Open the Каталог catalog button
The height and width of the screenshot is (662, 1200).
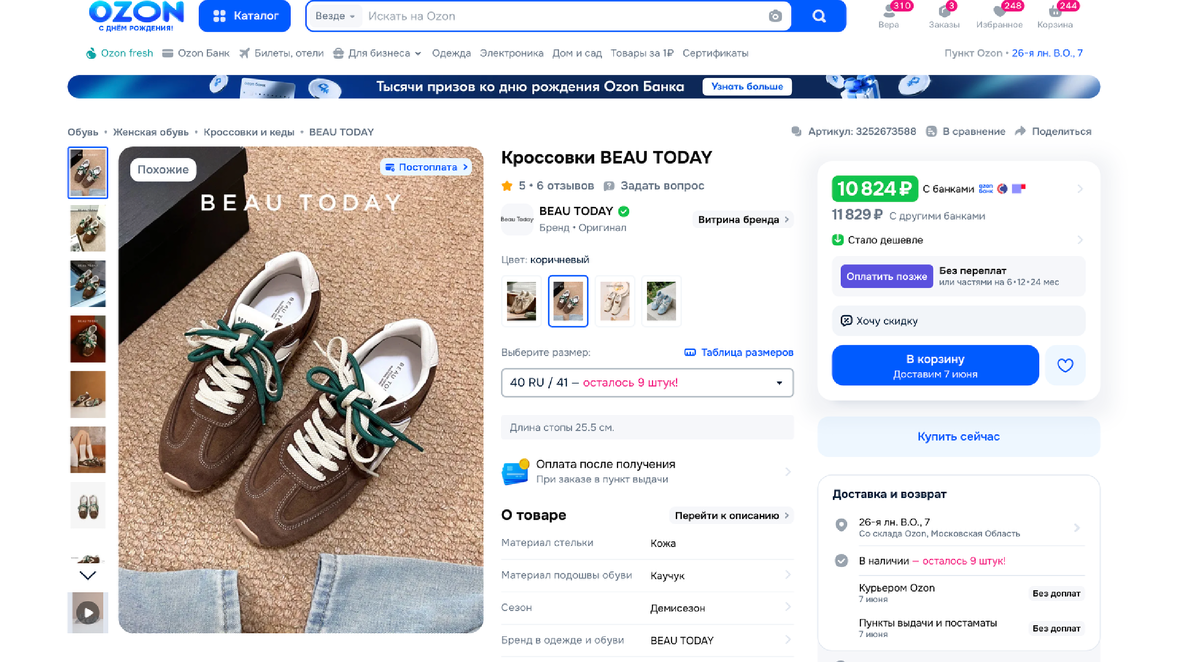(245, 16)
